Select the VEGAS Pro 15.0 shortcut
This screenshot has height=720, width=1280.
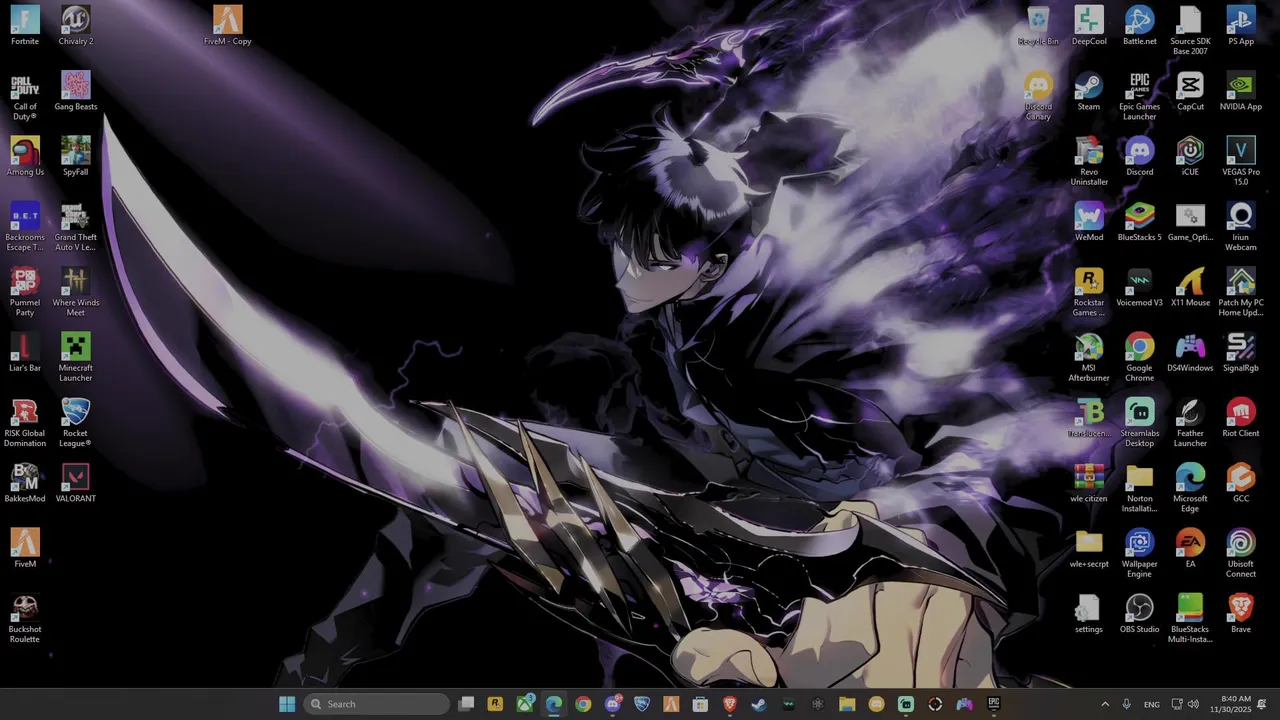click(x=1241, y=161)
